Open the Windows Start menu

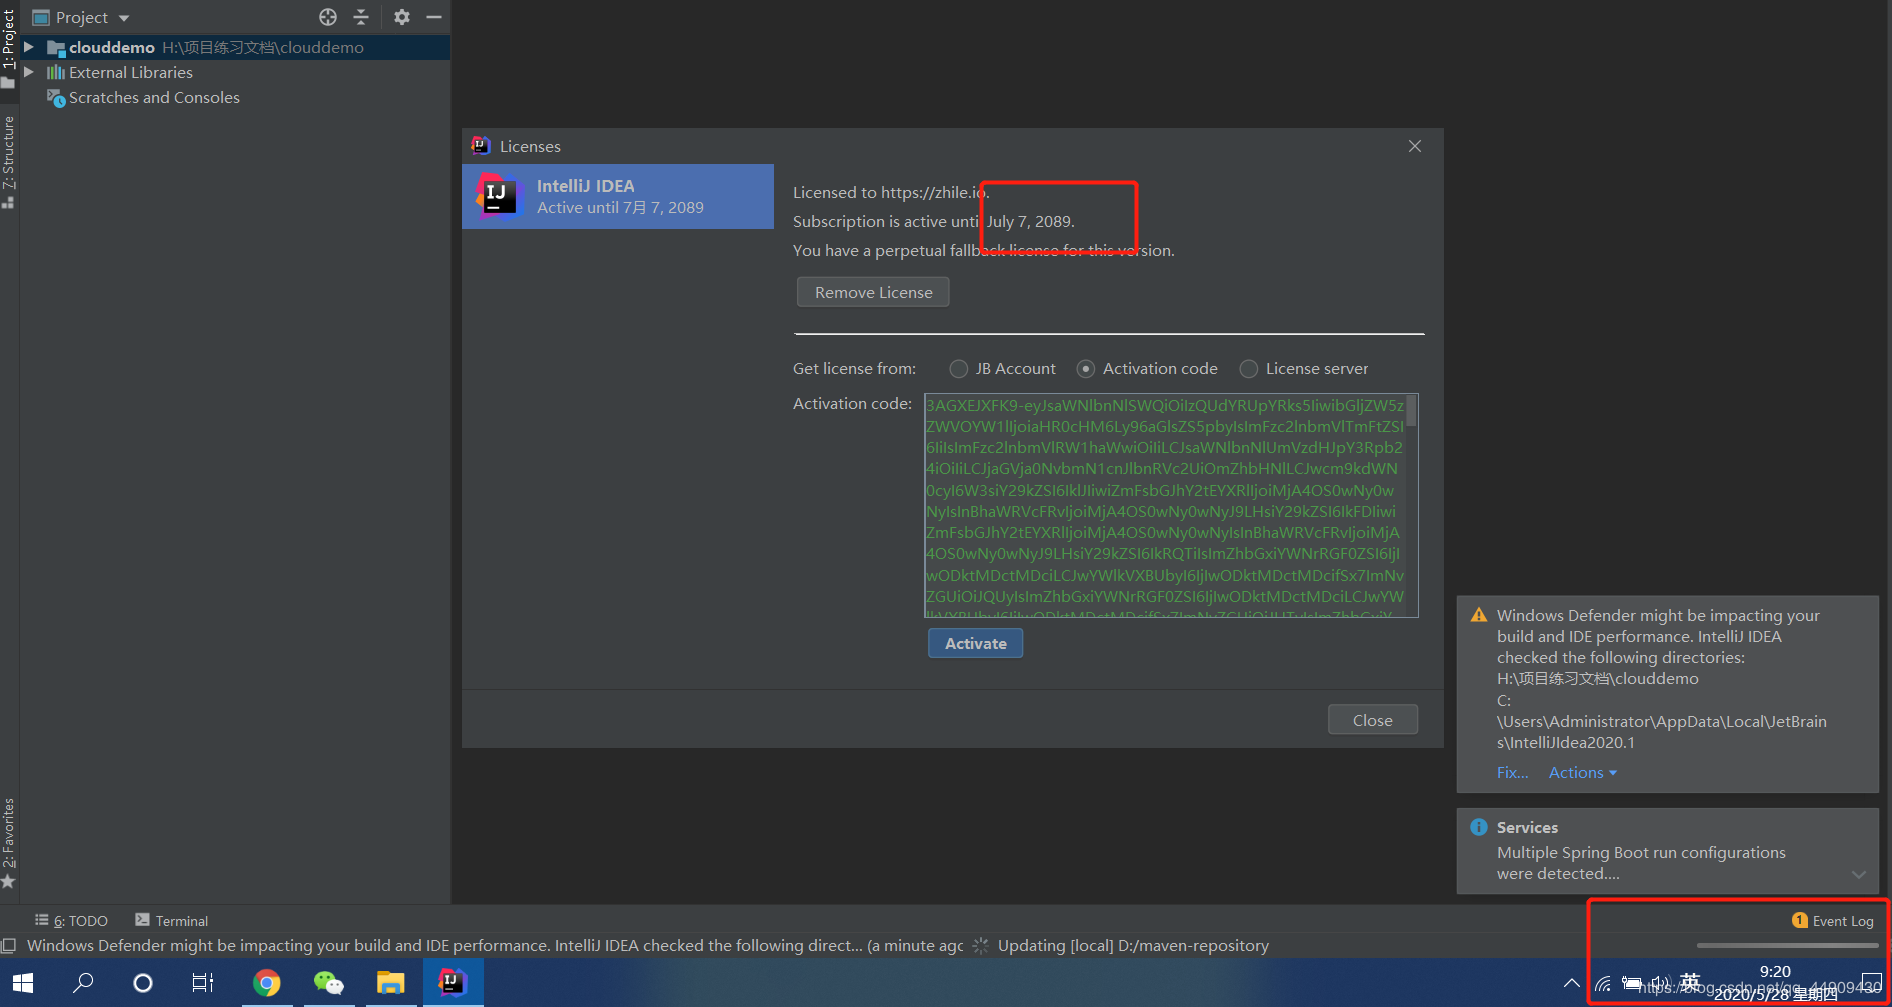click(23, 983)
